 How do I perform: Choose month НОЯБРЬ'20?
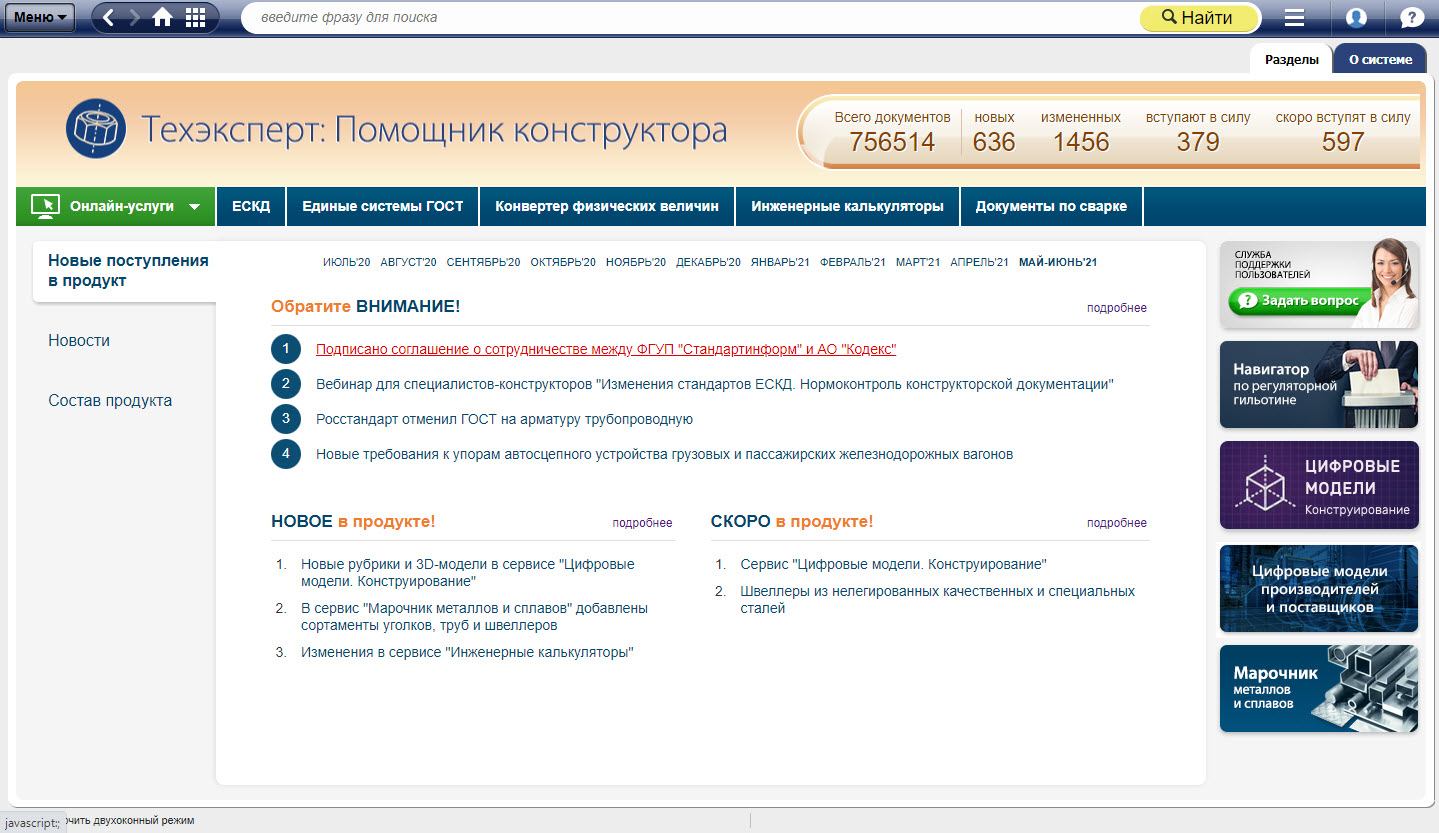pos(636,263)
